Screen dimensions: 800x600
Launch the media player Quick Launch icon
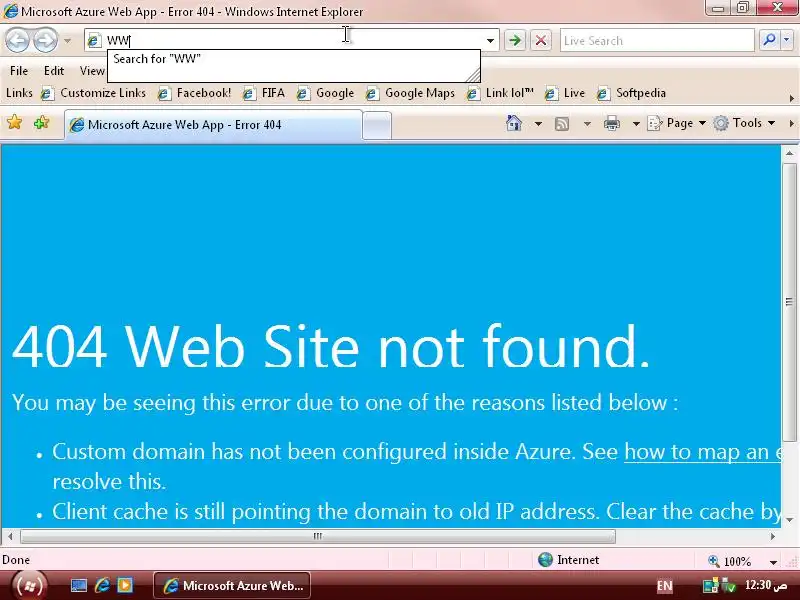125,585
